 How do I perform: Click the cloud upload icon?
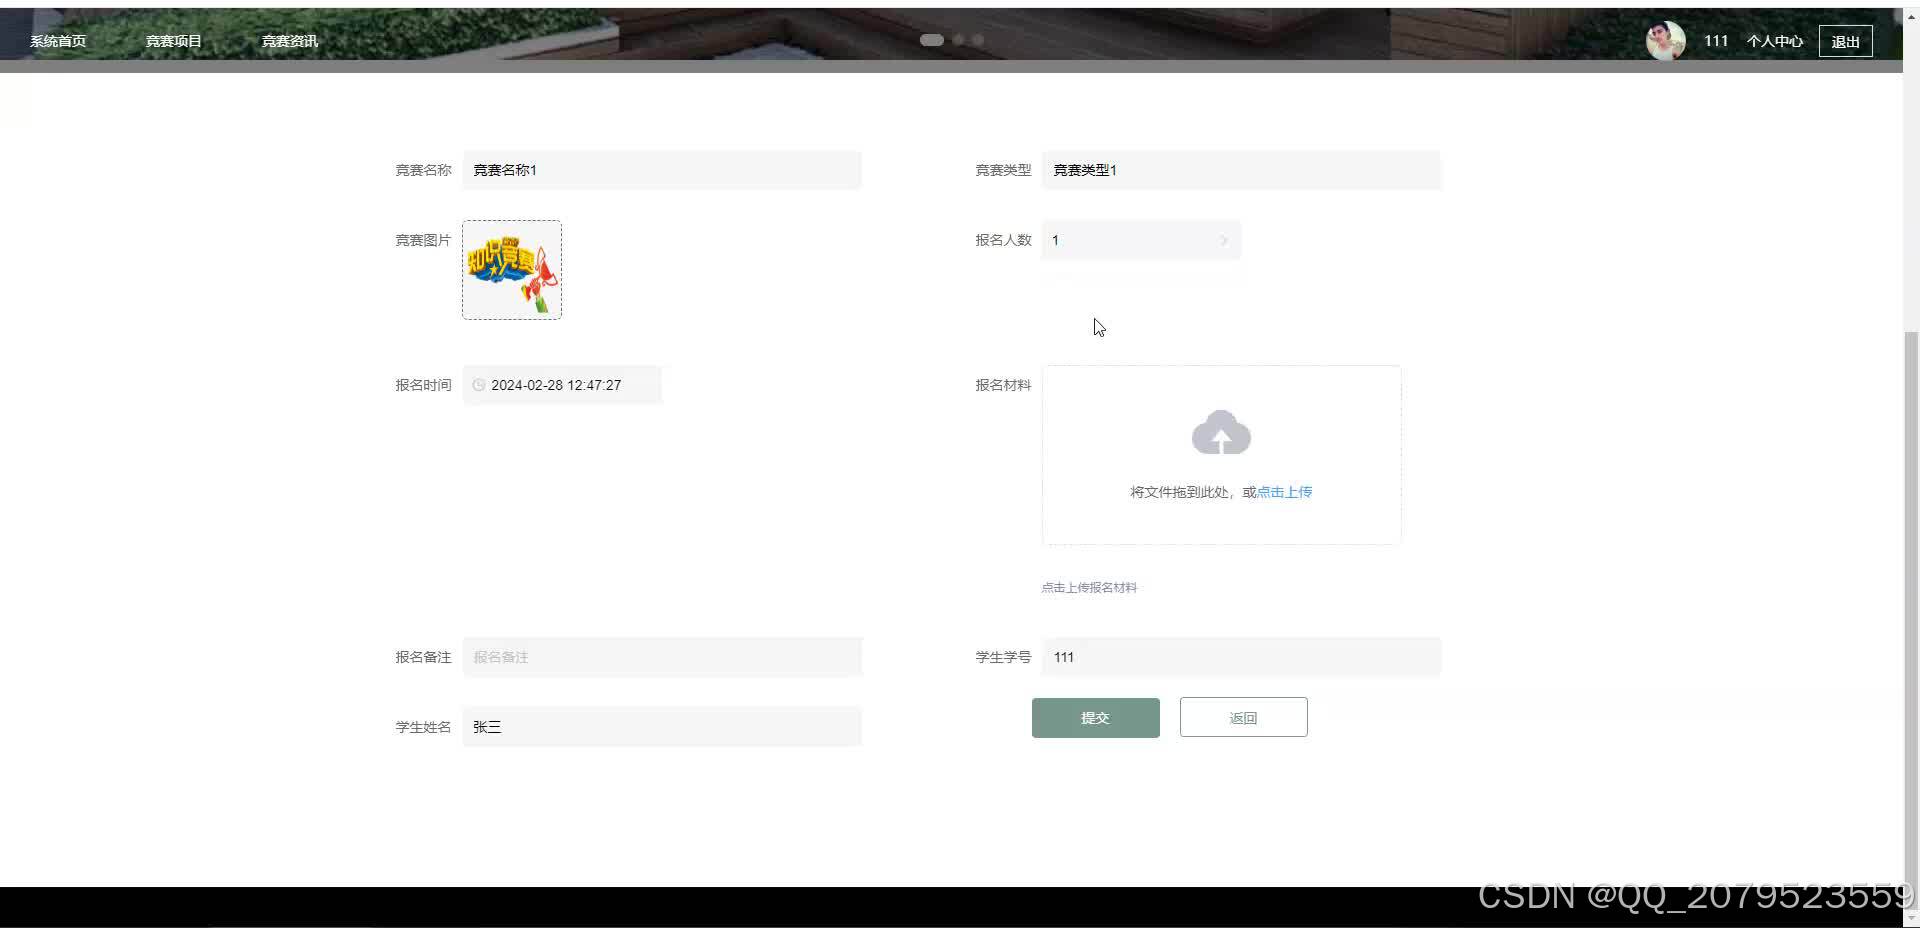pyautogui.click(x=1221, y=432)
